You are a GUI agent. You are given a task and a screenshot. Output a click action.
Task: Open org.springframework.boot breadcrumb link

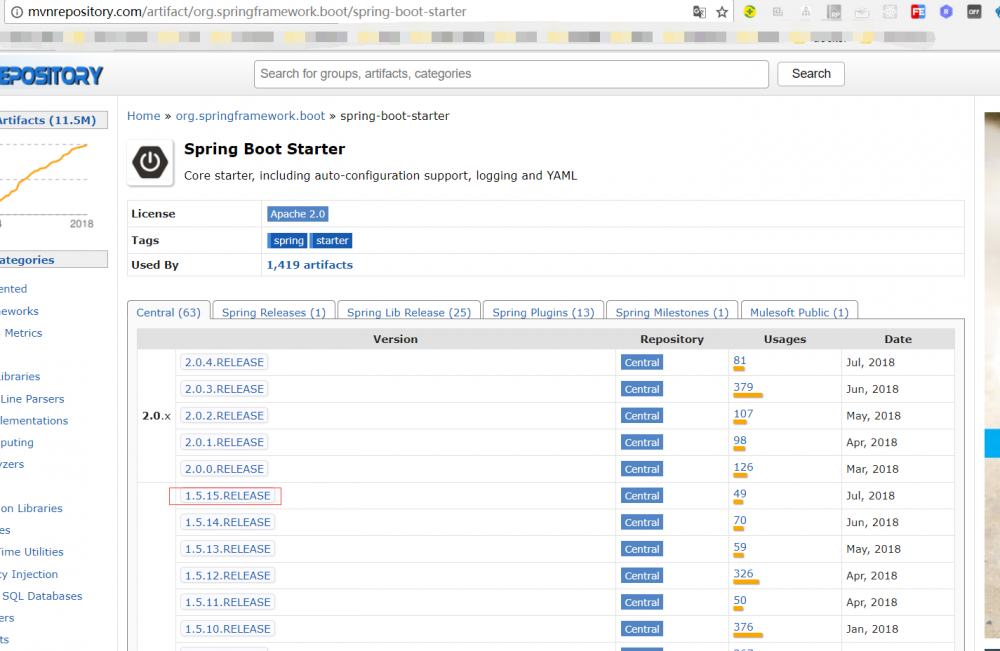coord(250,116)
